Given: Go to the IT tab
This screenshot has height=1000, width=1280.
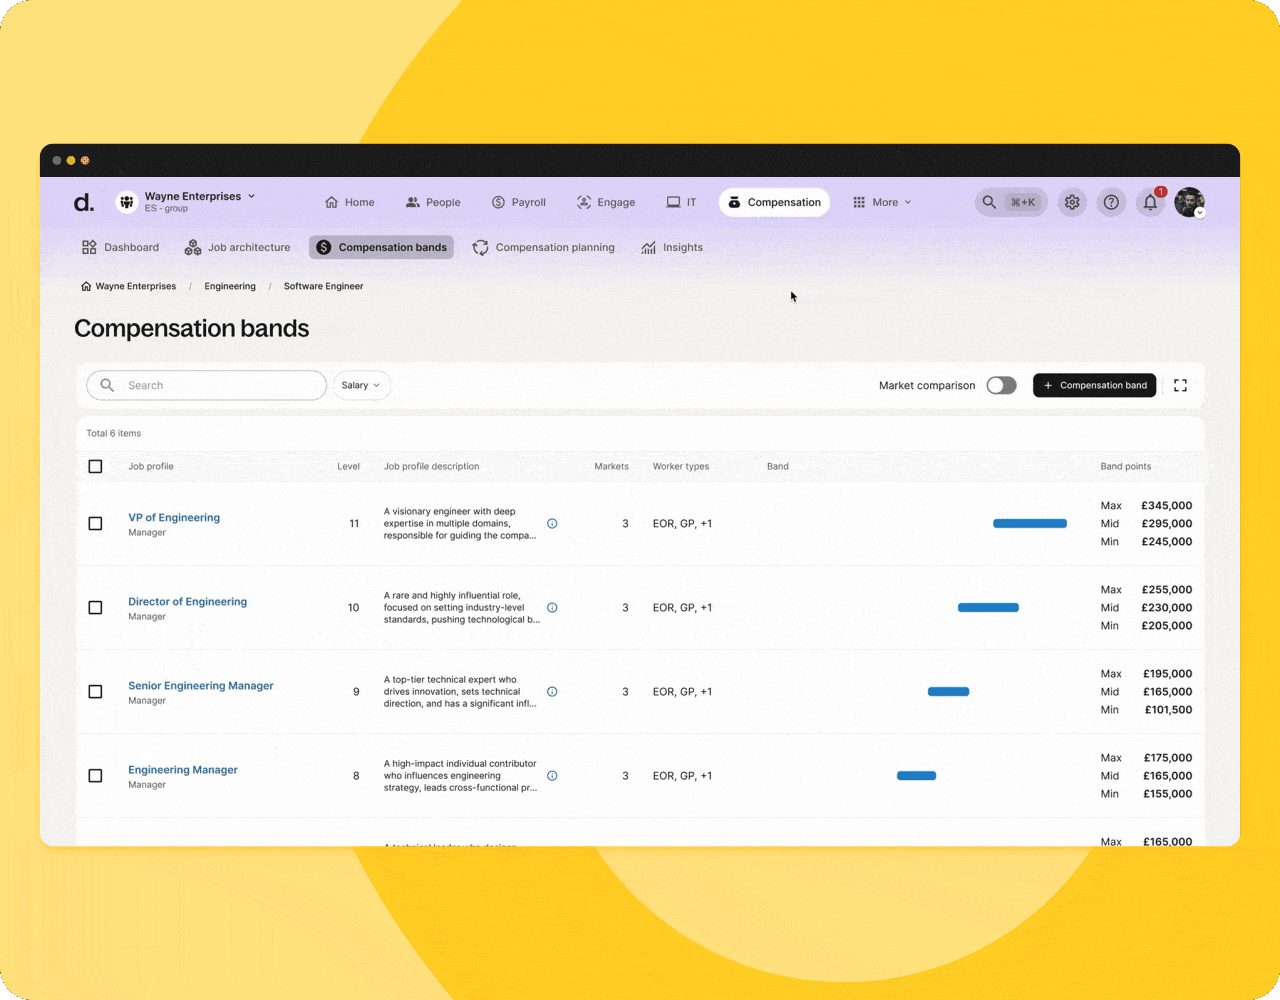Looking at the screenshot, I should pos(681,202).
